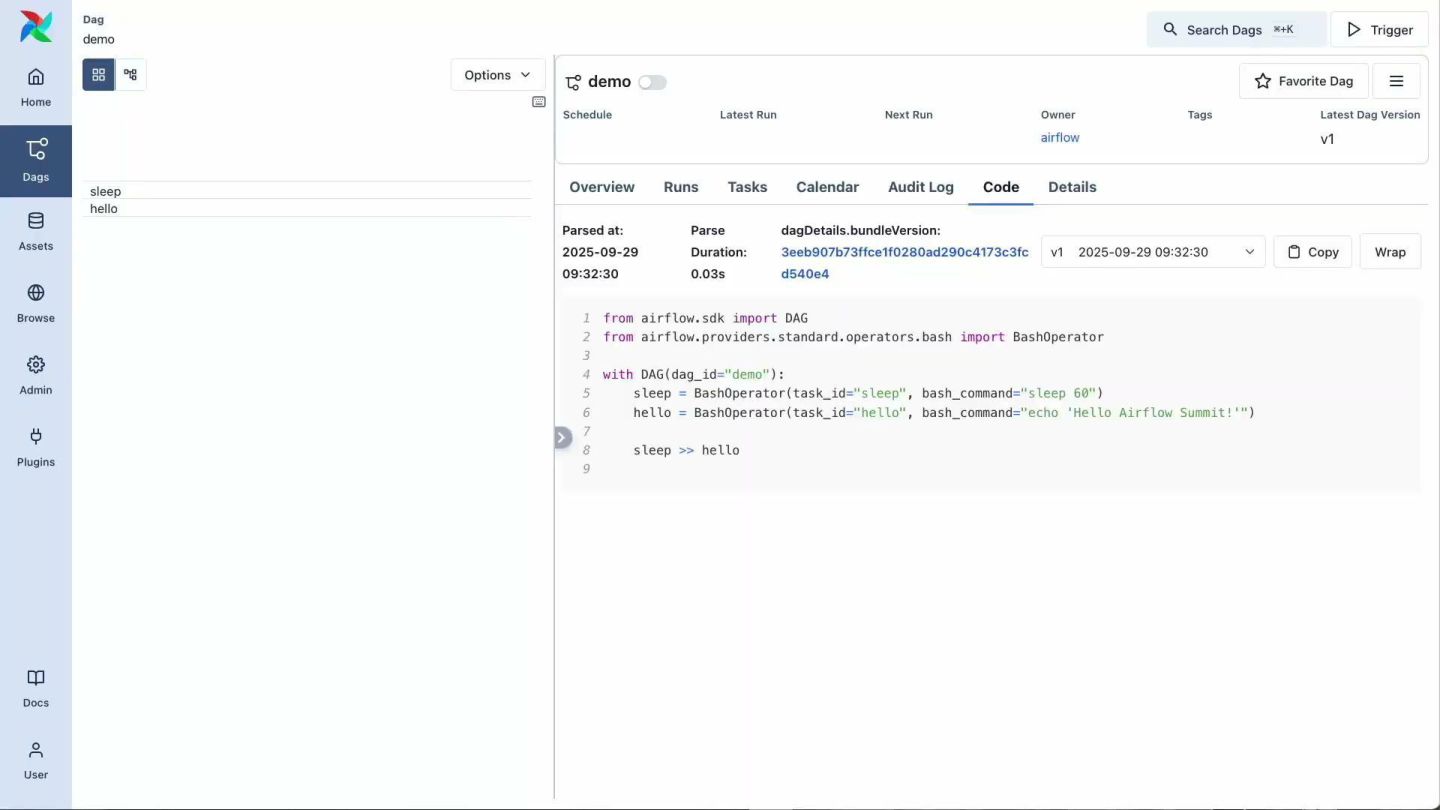Screen dimensions: 1440x810
Task: Switch to the Audit Log tab
Action: click(920, 187)
